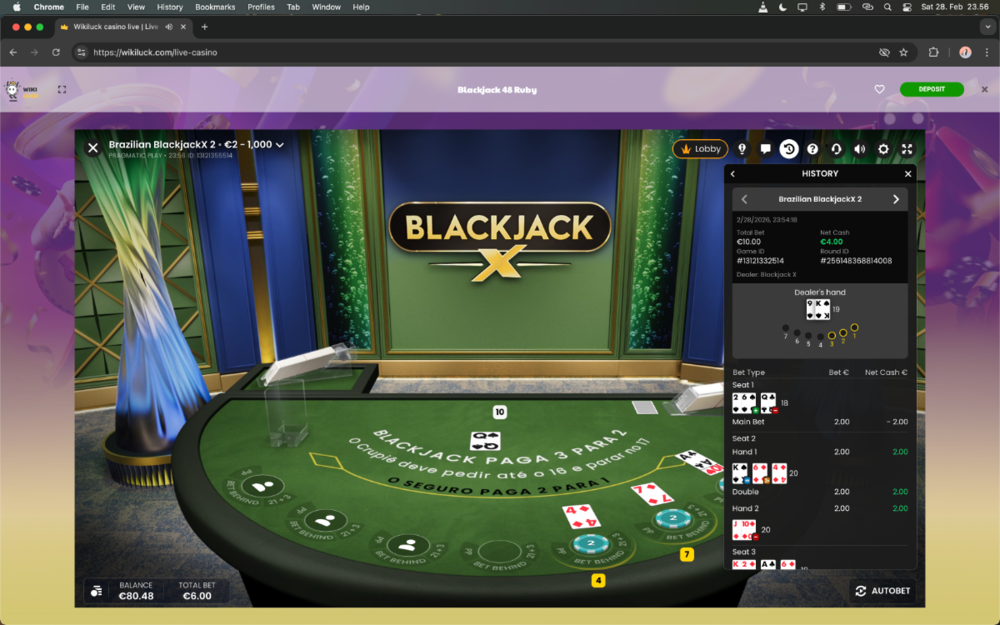1000x625 pixels.
Task: Open the Bookmarks menu in menu bar
Action: 215,7
